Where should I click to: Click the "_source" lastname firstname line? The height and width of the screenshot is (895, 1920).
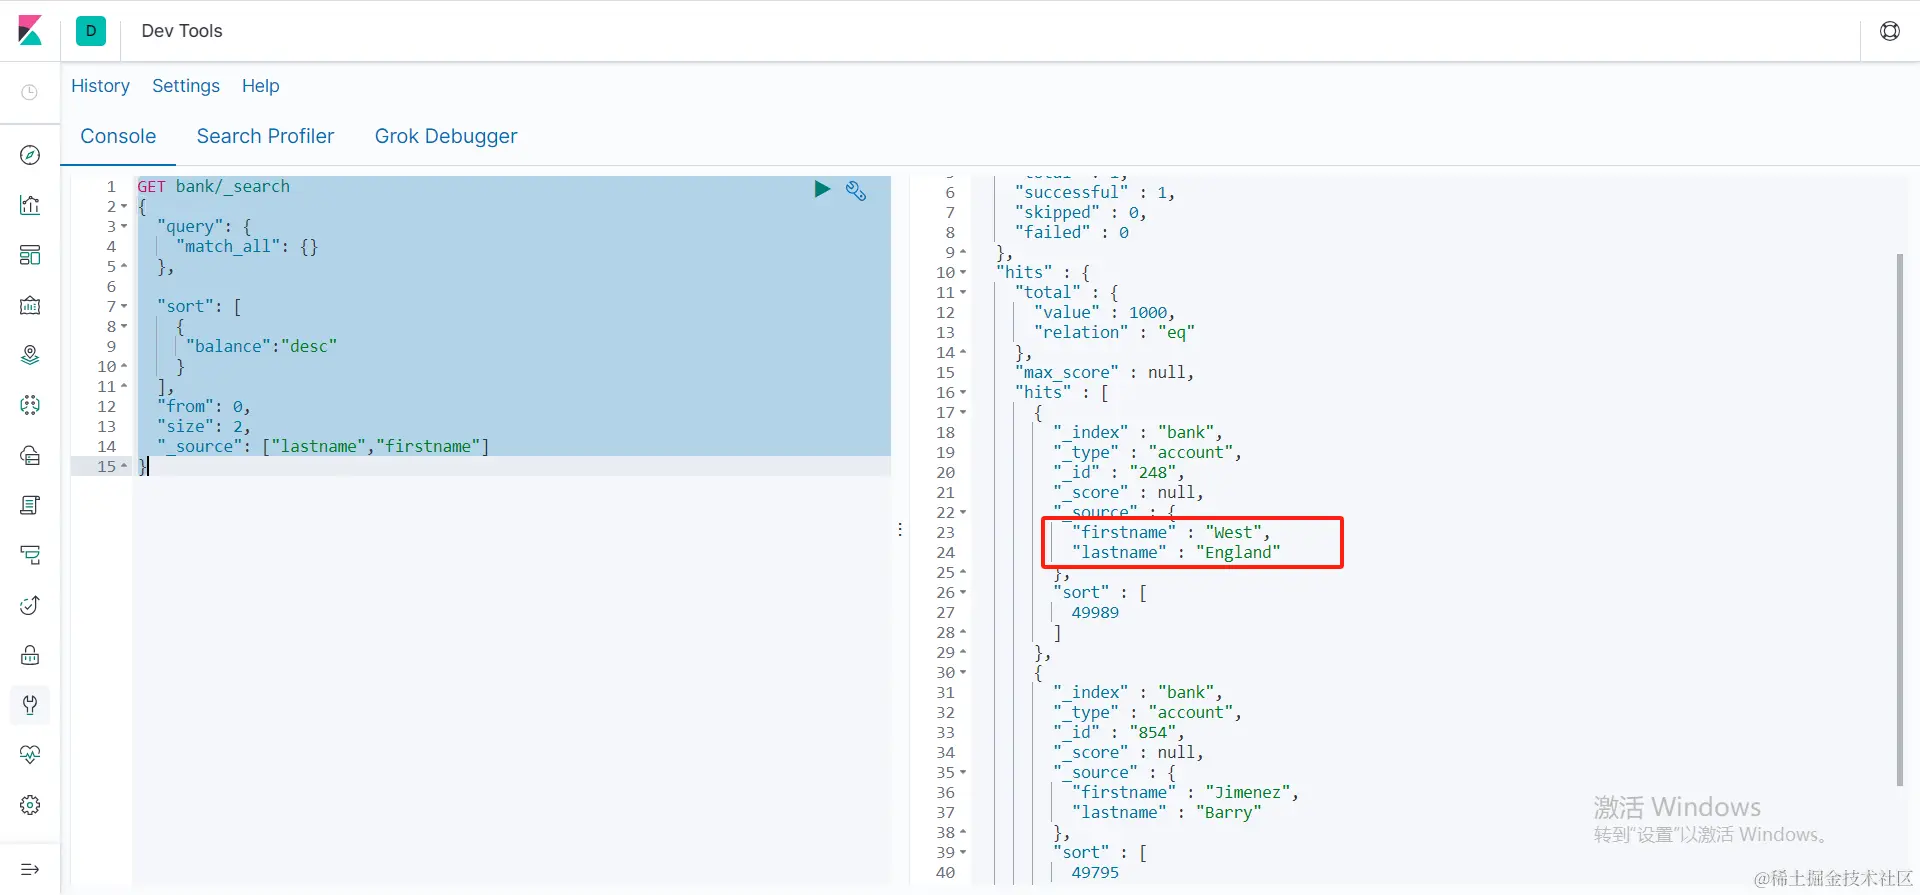tap(323, 446)
